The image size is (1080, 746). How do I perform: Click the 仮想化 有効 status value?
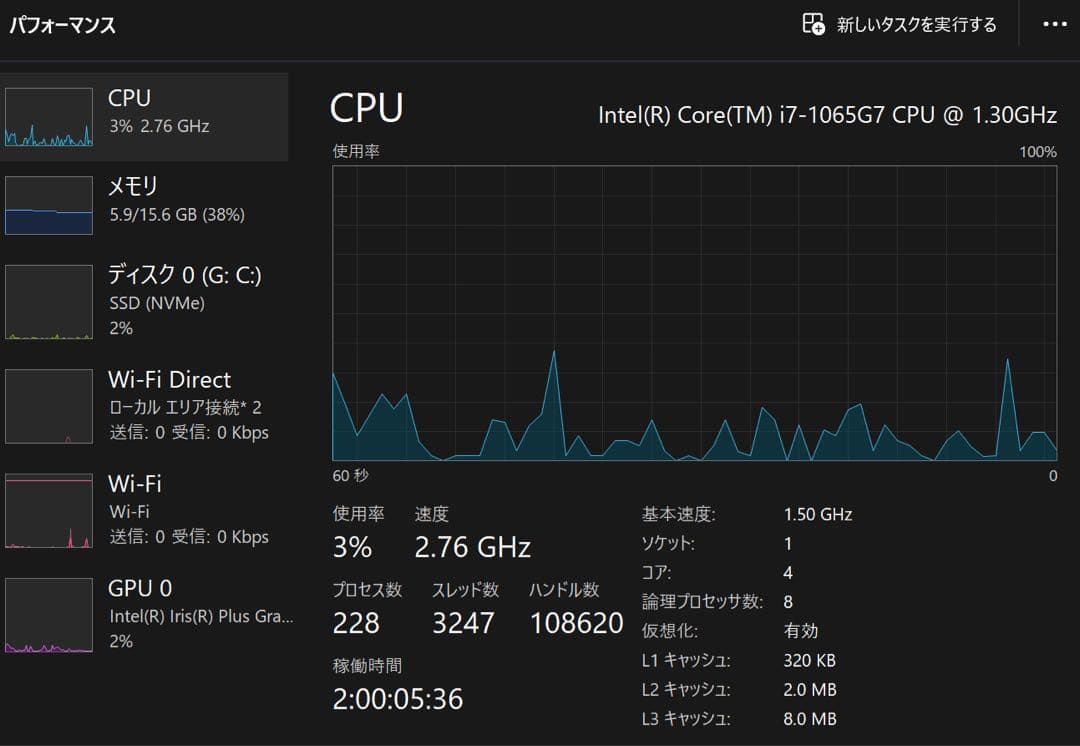tap(800, 631)
